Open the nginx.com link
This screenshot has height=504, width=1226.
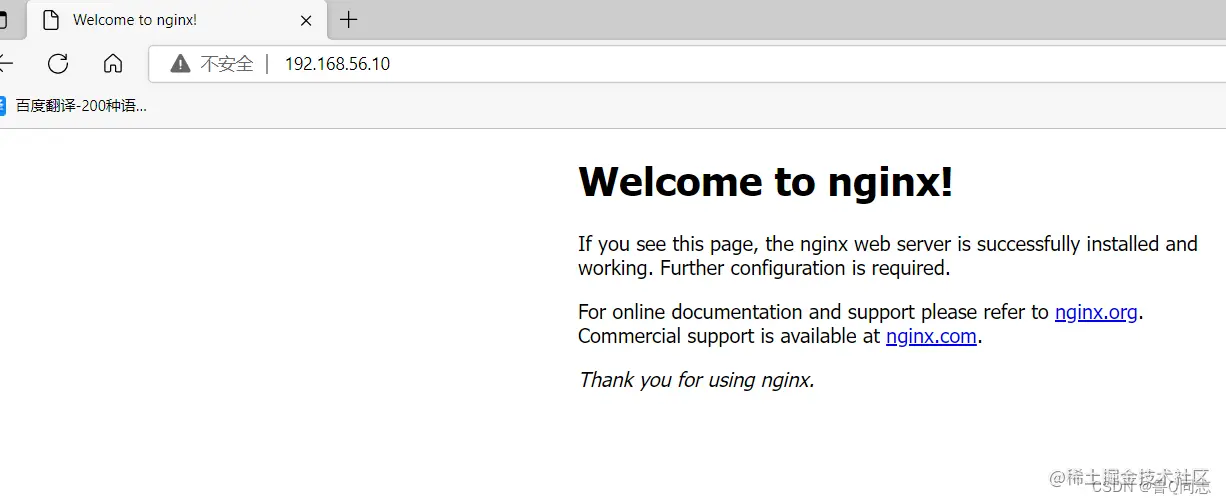(931, 336)
